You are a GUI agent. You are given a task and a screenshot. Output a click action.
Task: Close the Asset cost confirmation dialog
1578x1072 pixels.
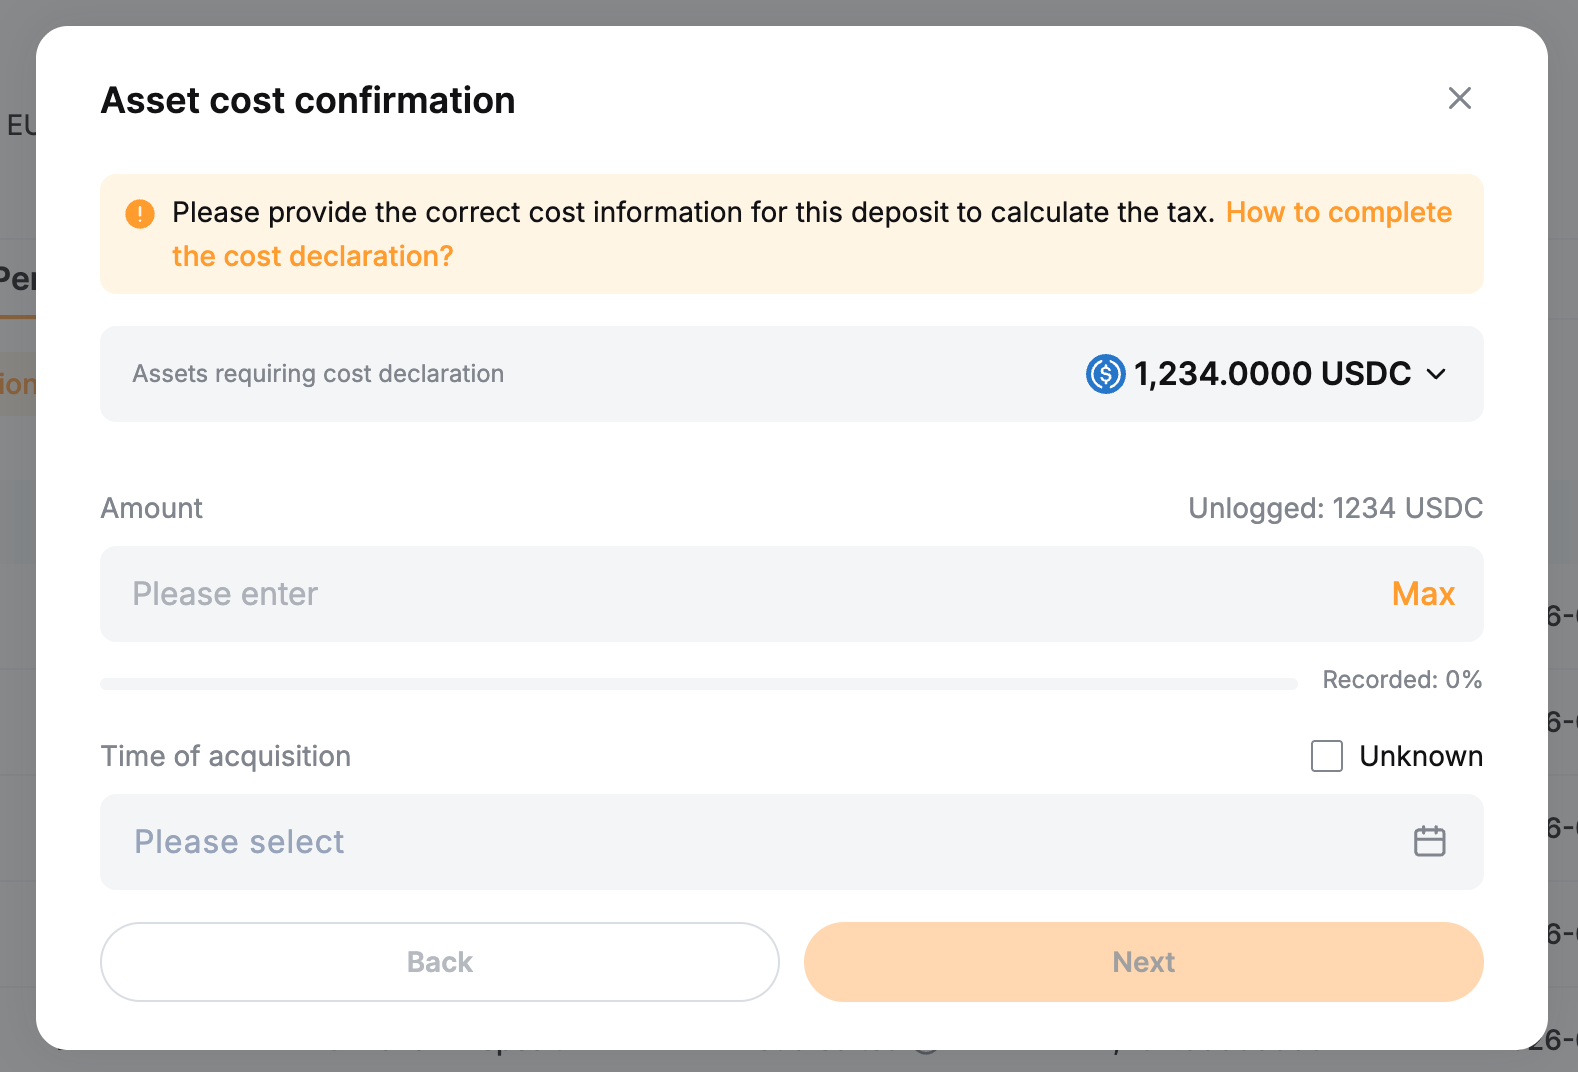click(1459, 98)
